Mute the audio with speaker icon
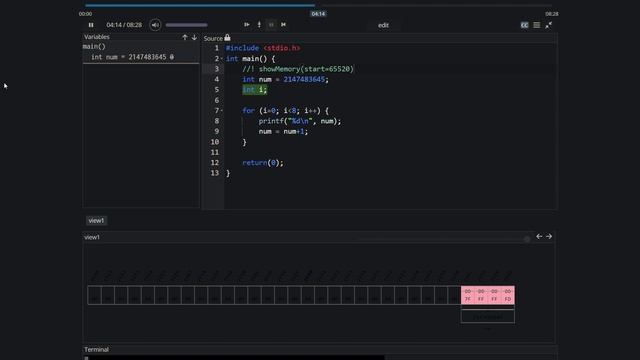 pos(155,25)
